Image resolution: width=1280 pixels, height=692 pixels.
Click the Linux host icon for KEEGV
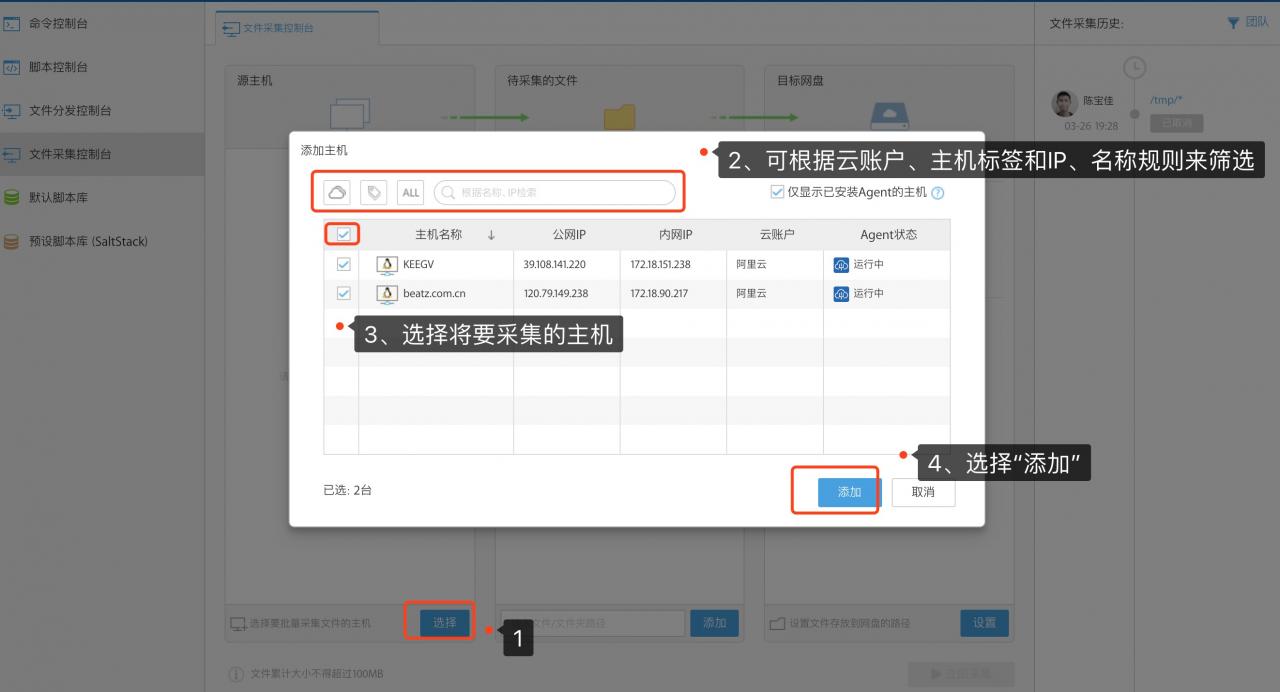click(387, 265)
